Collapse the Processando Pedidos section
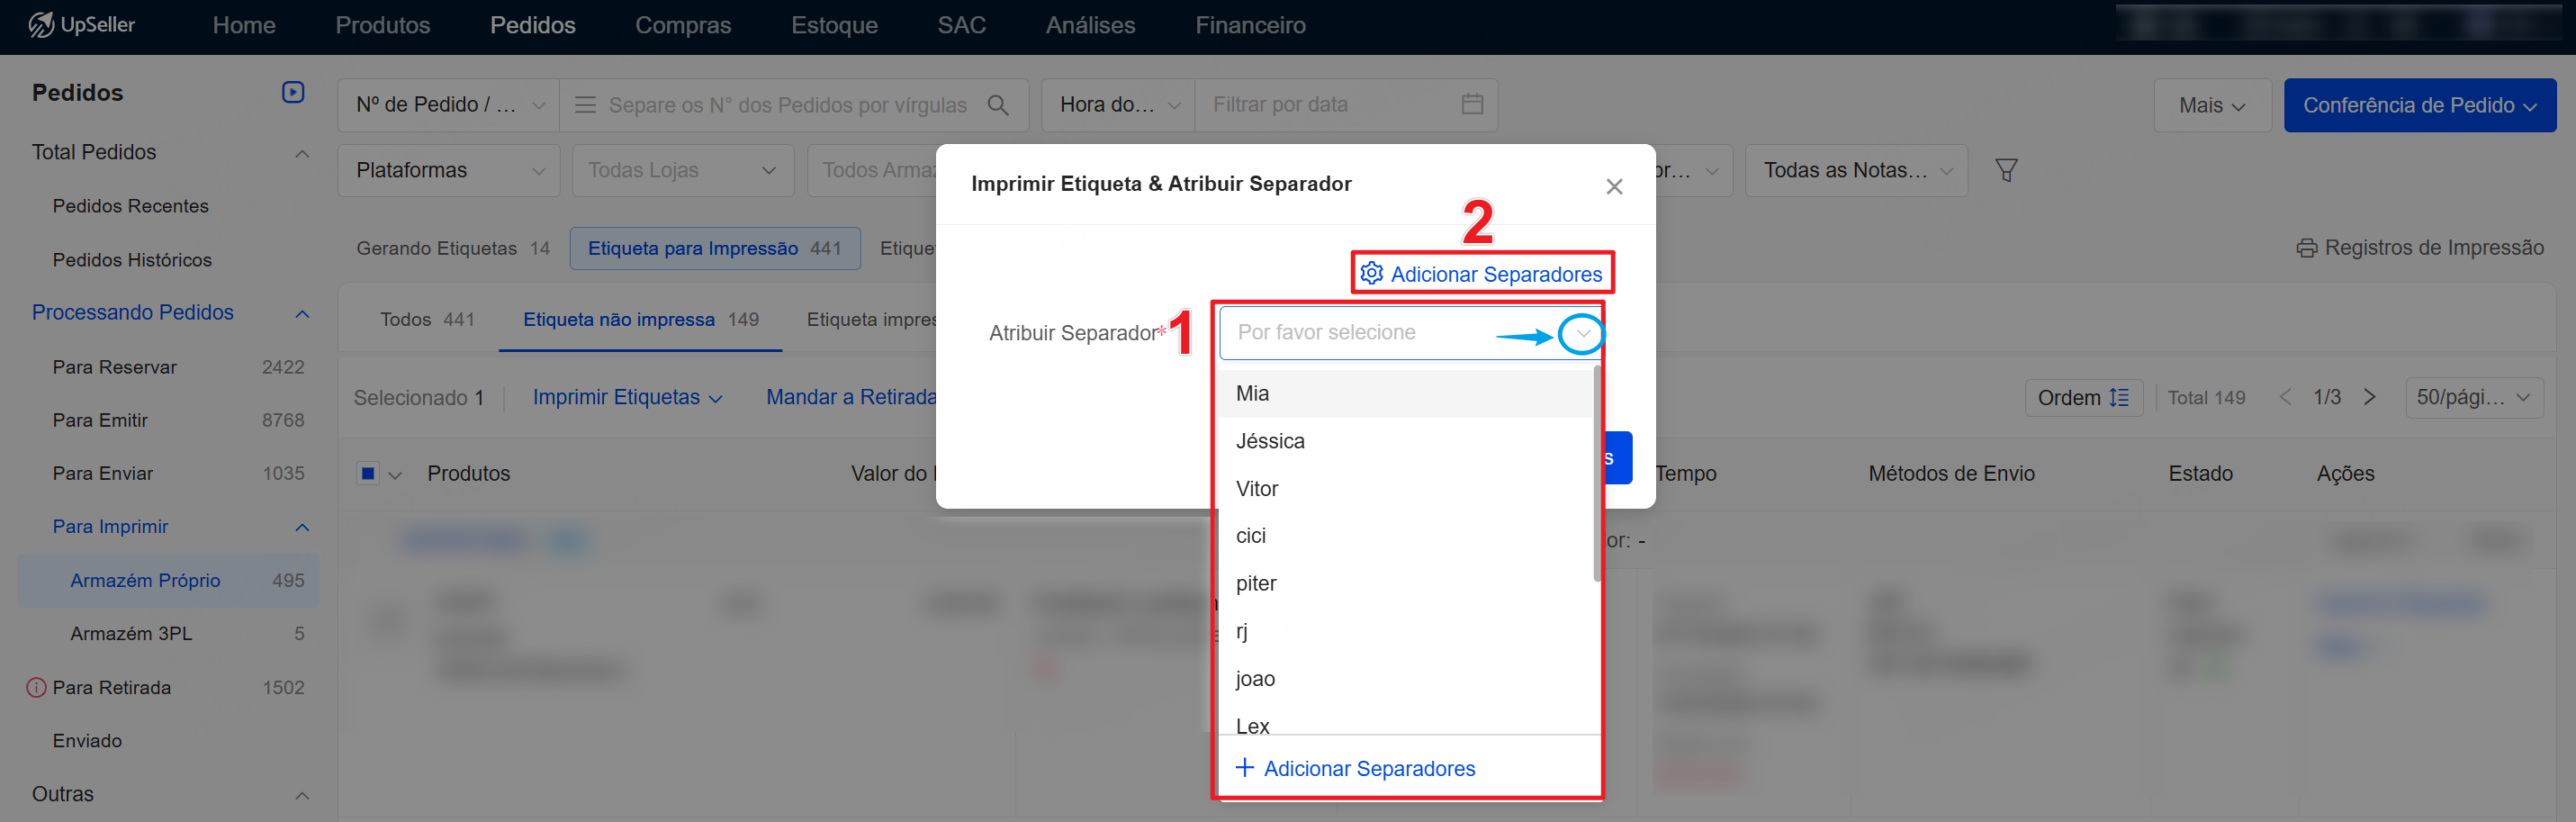 pyautogui.click(x=302, y=314)
